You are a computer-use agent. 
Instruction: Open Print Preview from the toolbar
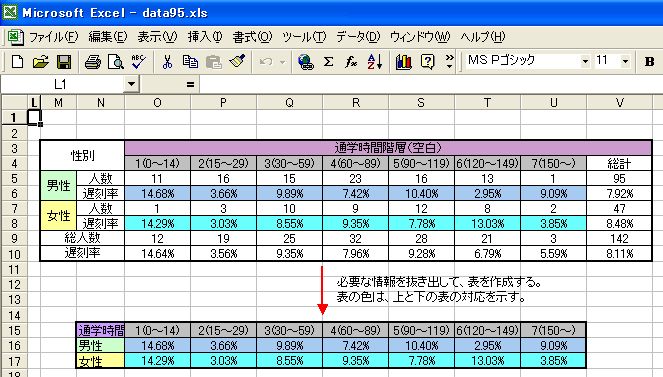coord(115,62)
